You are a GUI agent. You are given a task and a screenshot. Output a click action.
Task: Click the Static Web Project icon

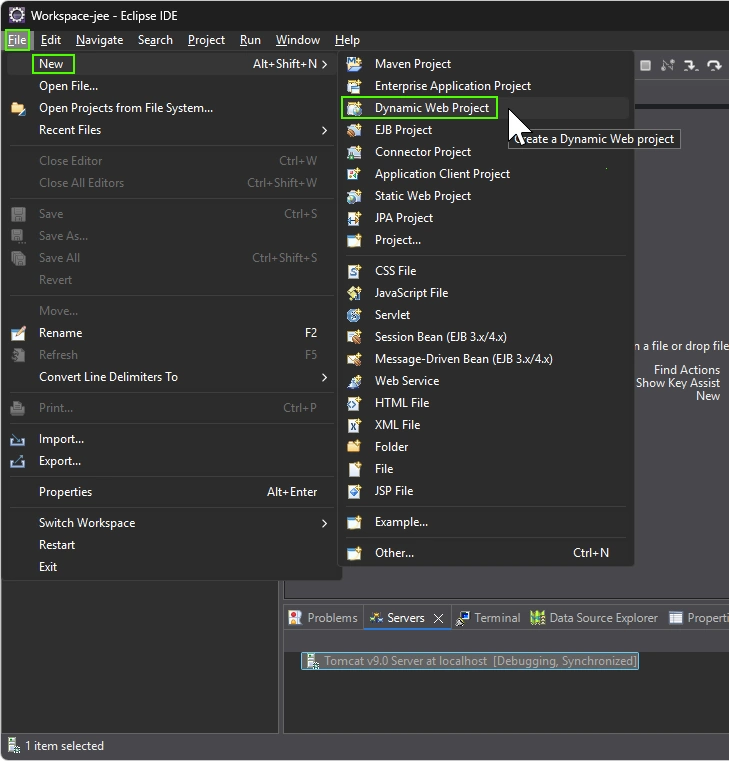click(354, 196)
